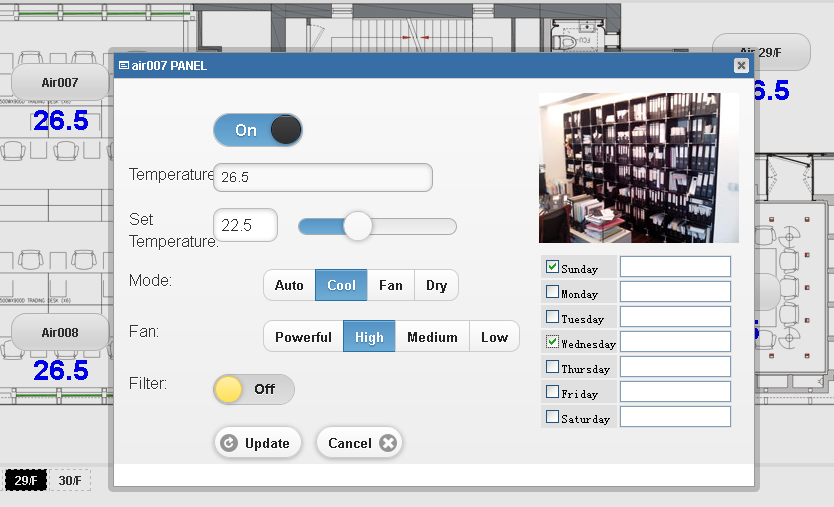Switch to the 30/F floor tab
This screenshot has width=834, height=507.
[70, 481]
